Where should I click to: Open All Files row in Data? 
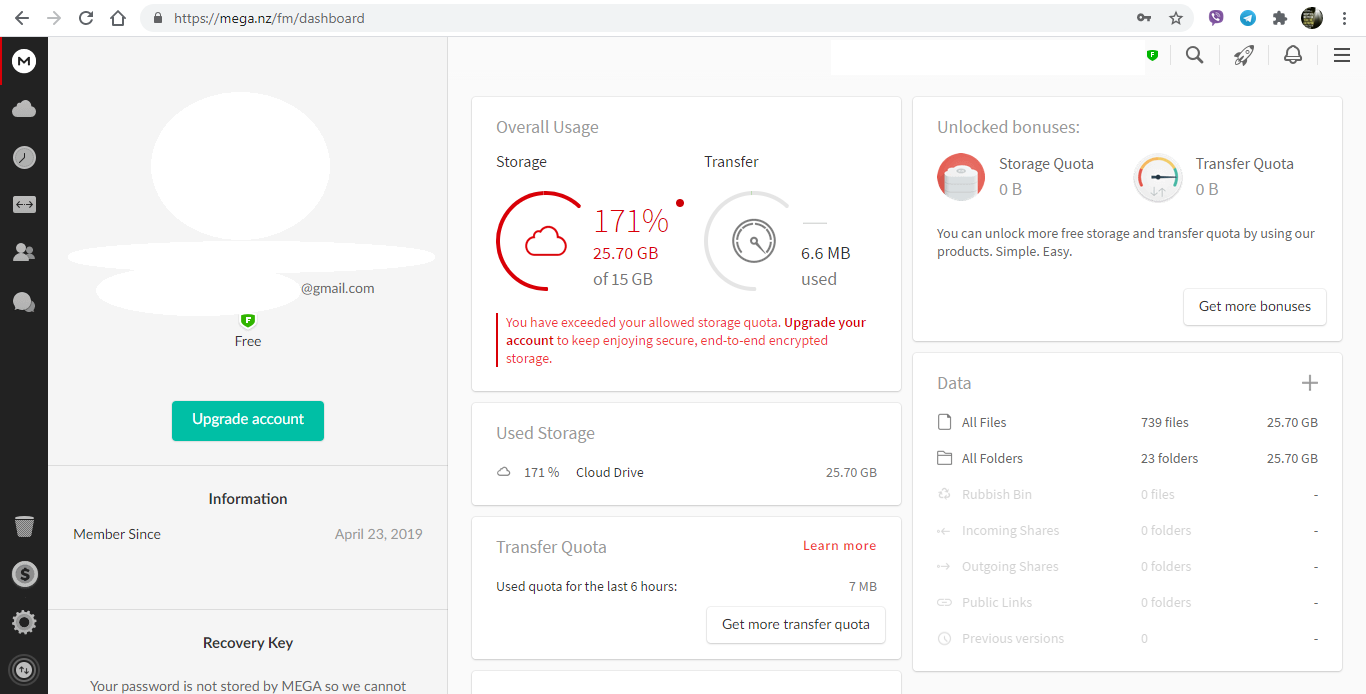pyautogui.click(x=1127, y=422)
